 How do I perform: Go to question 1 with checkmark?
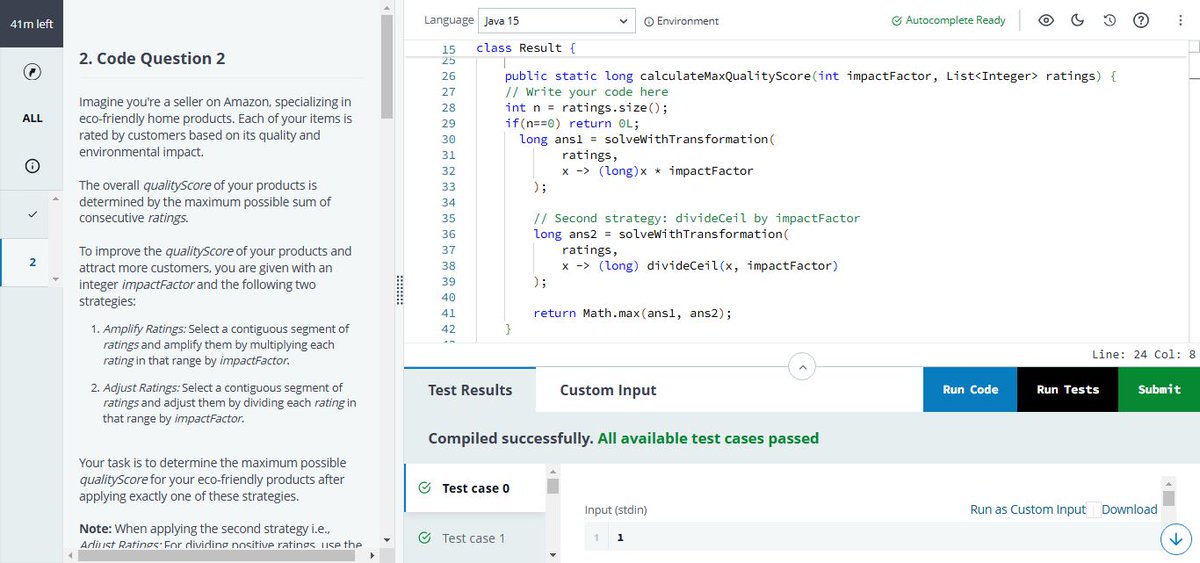point(32,214)
